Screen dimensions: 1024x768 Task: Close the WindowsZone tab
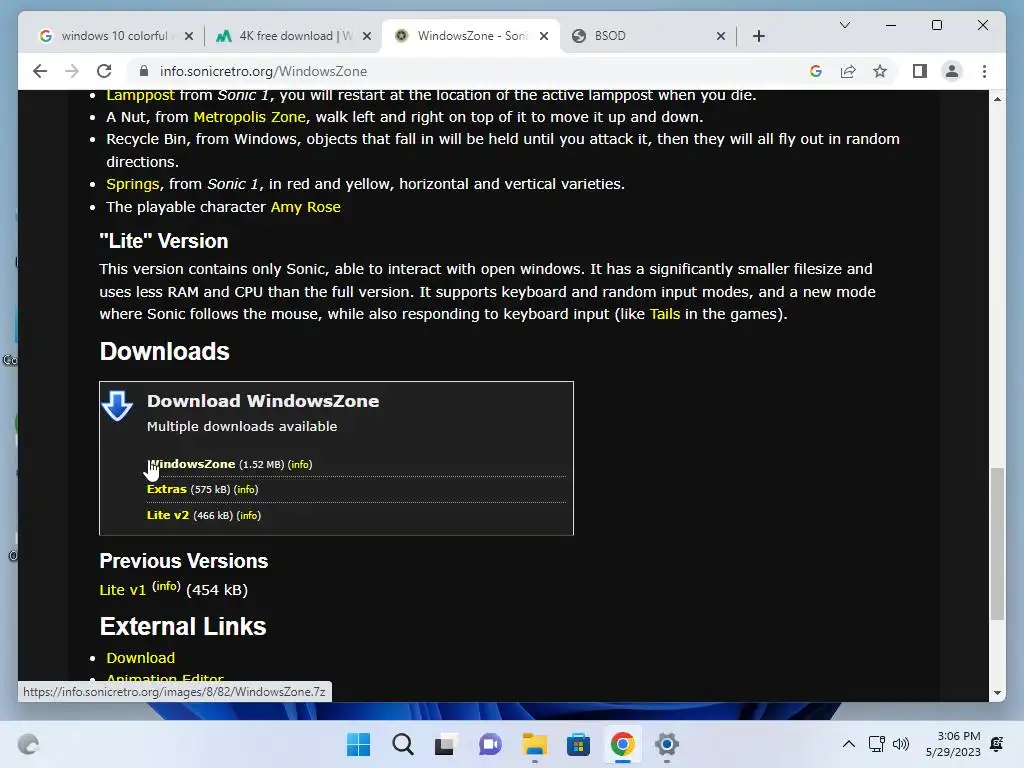coord(544,36)
